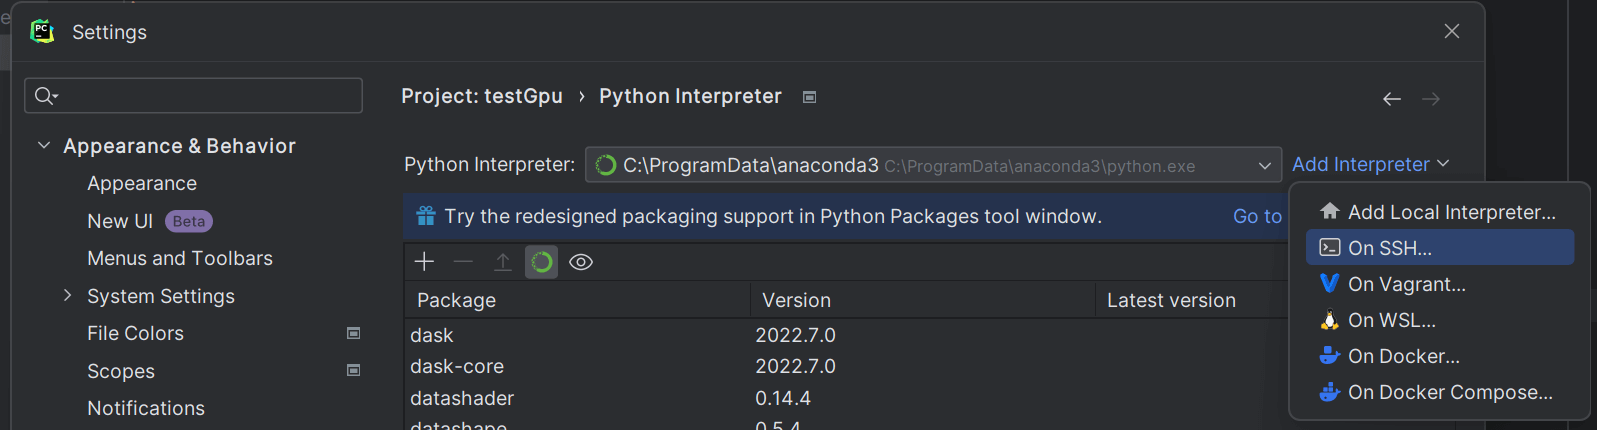Collapse the Appearance & Behavior section
Image resolution: width=1597 pixels, height=430 pixels.
tap(44, 145)
